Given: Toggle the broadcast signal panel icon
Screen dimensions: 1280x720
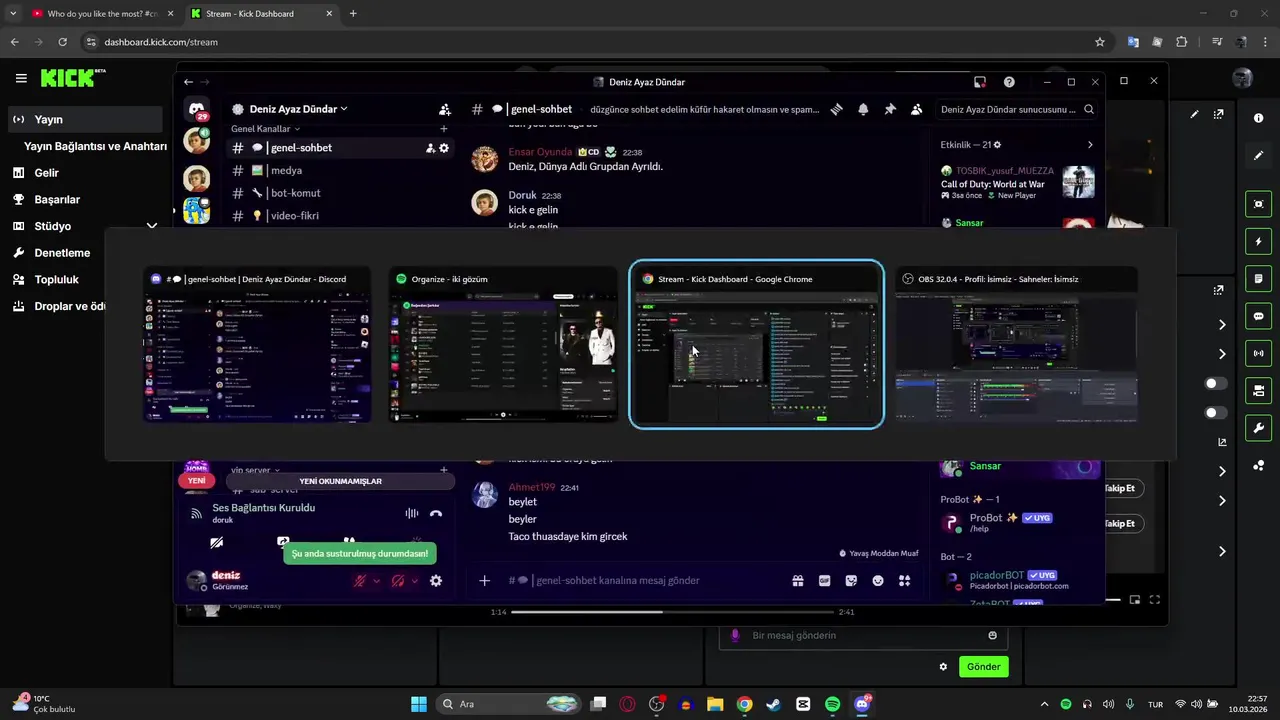Looking at the screenshot, I should pos(1258,353).
